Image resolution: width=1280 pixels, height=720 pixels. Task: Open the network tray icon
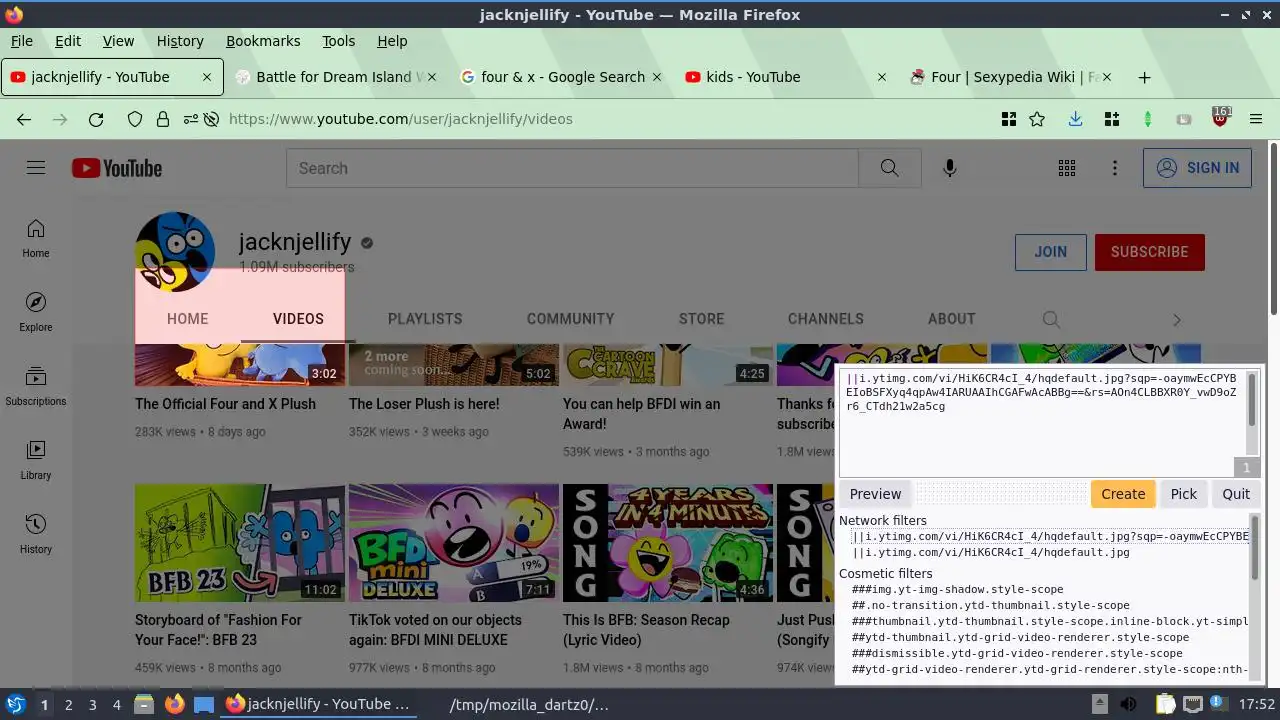click(1193, 704)
